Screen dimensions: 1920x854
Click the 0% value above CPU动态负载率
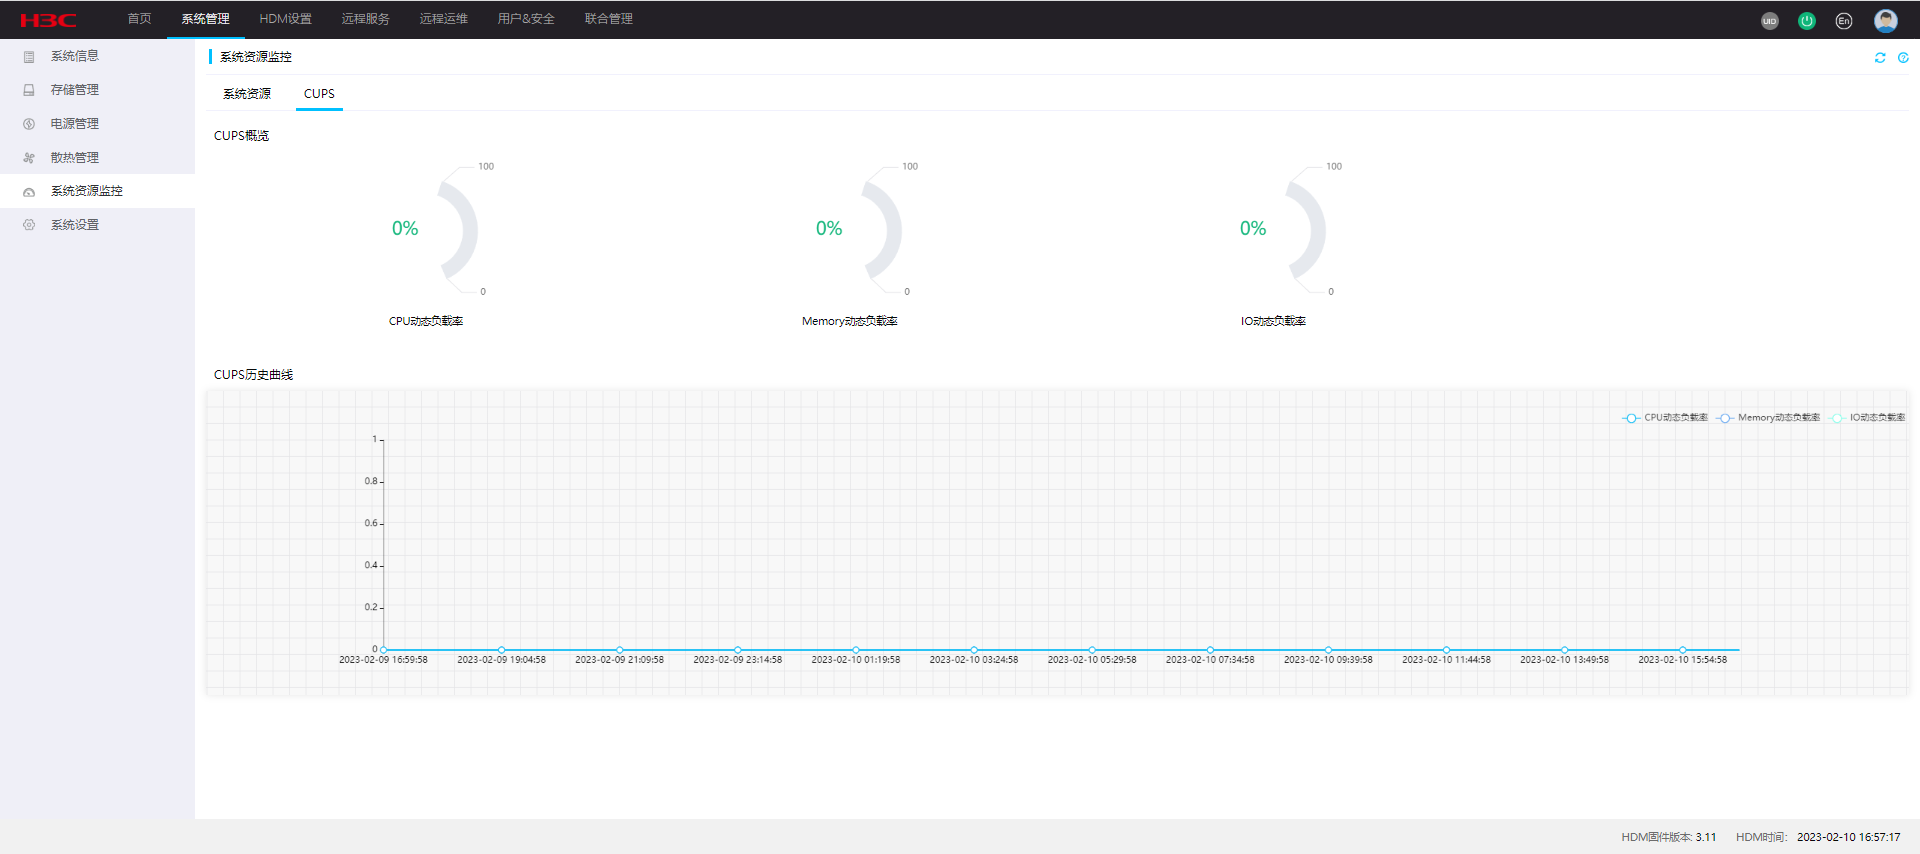click(x=405, y=229)
